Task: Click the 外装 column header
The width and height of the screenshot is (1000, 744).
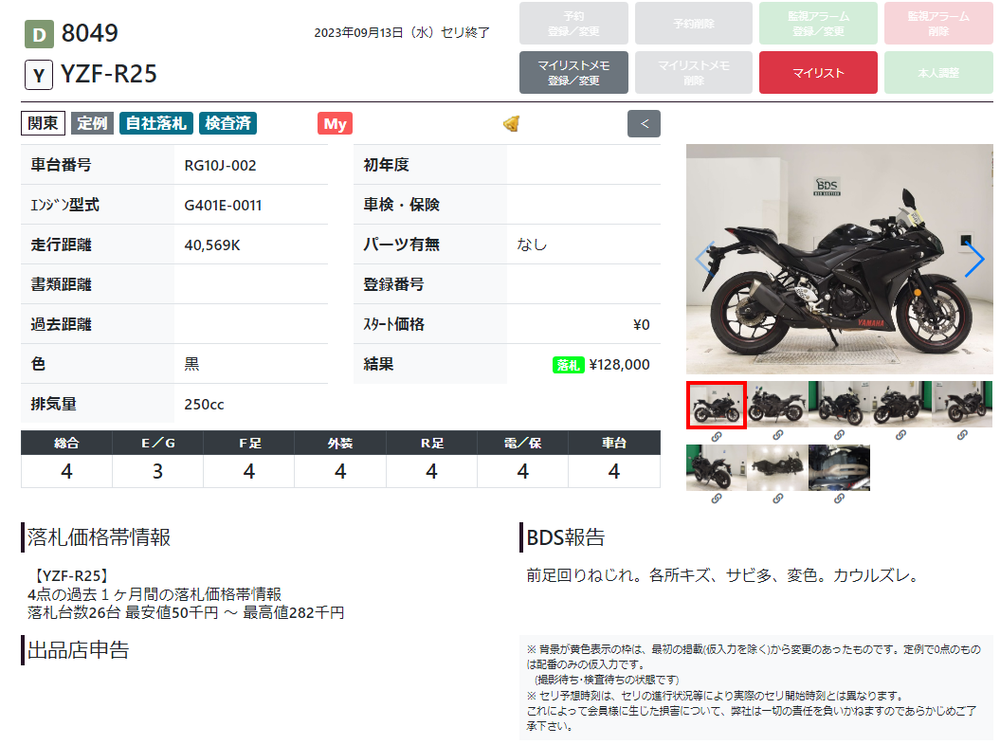Action: coord(340,442)
